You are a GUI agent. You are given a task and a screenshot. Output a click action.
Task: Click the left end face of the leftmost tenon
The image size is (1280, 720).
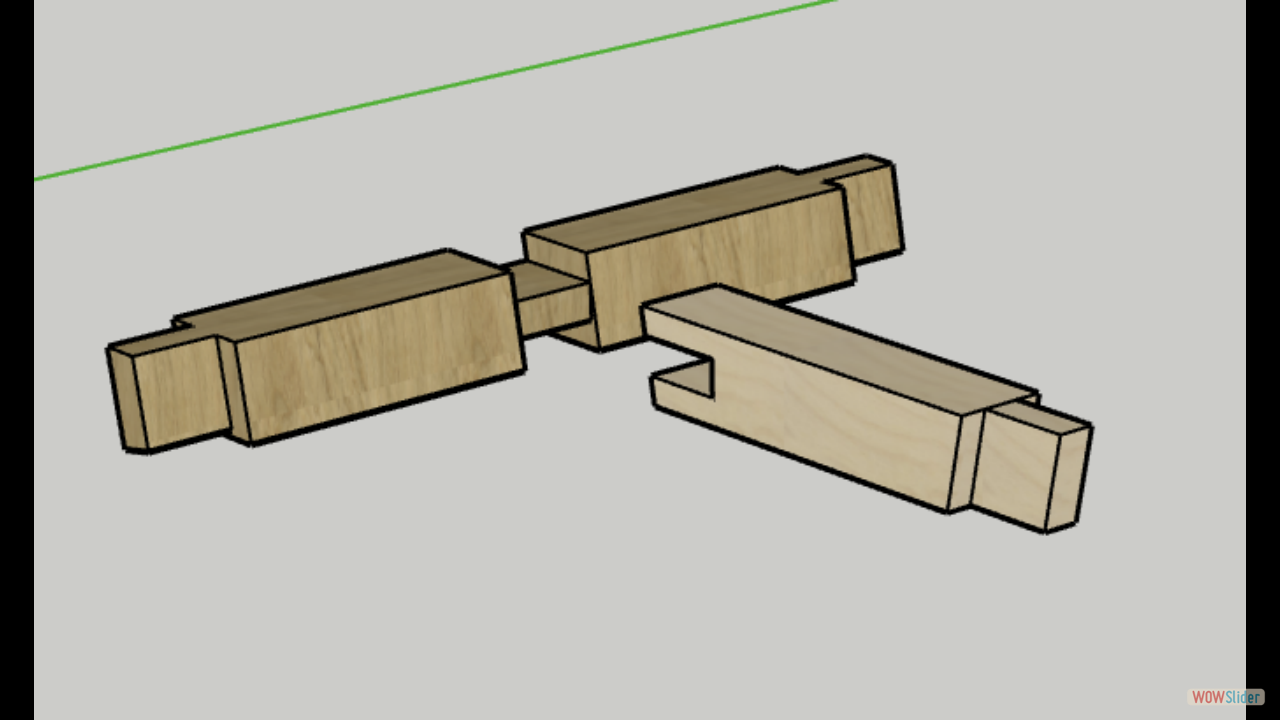coord(126,400)
